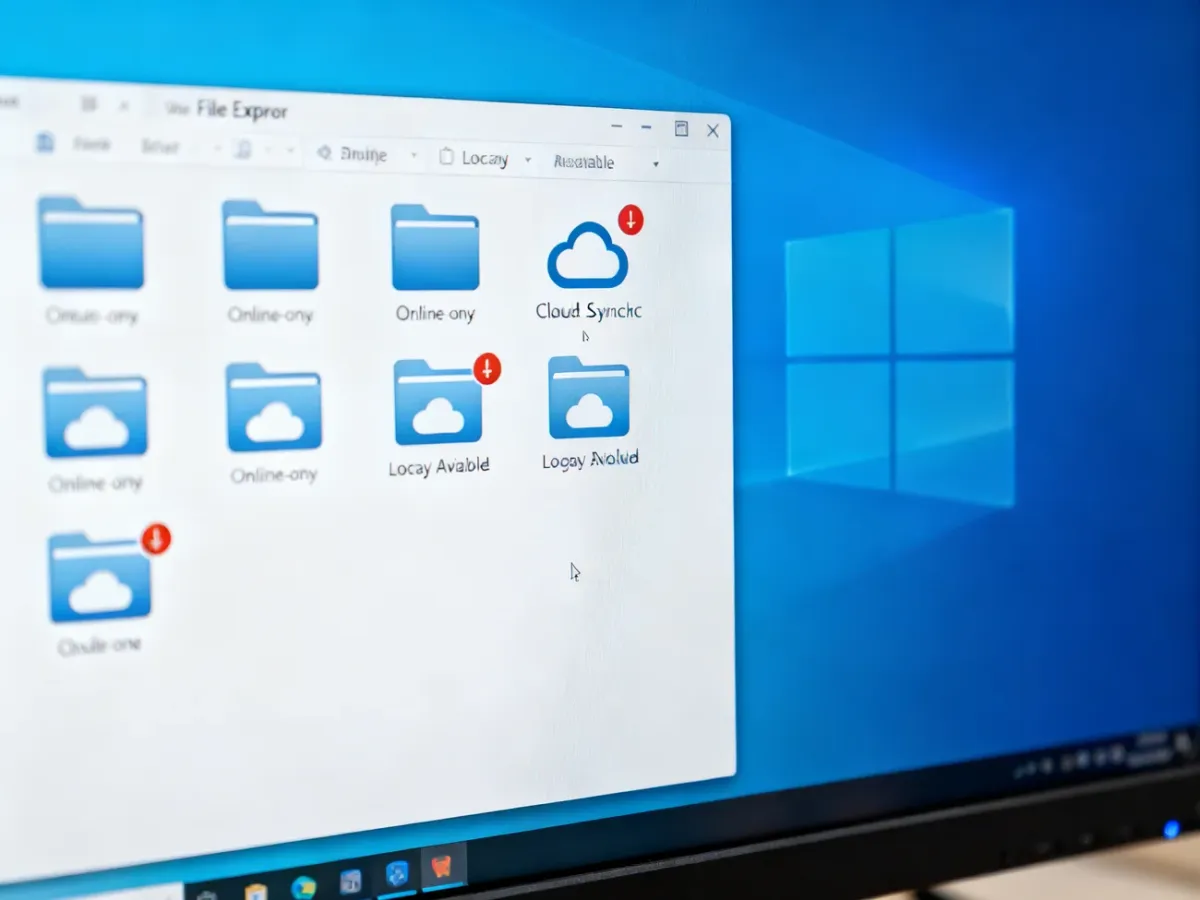Click the Clode one text label

coord(99,646)
